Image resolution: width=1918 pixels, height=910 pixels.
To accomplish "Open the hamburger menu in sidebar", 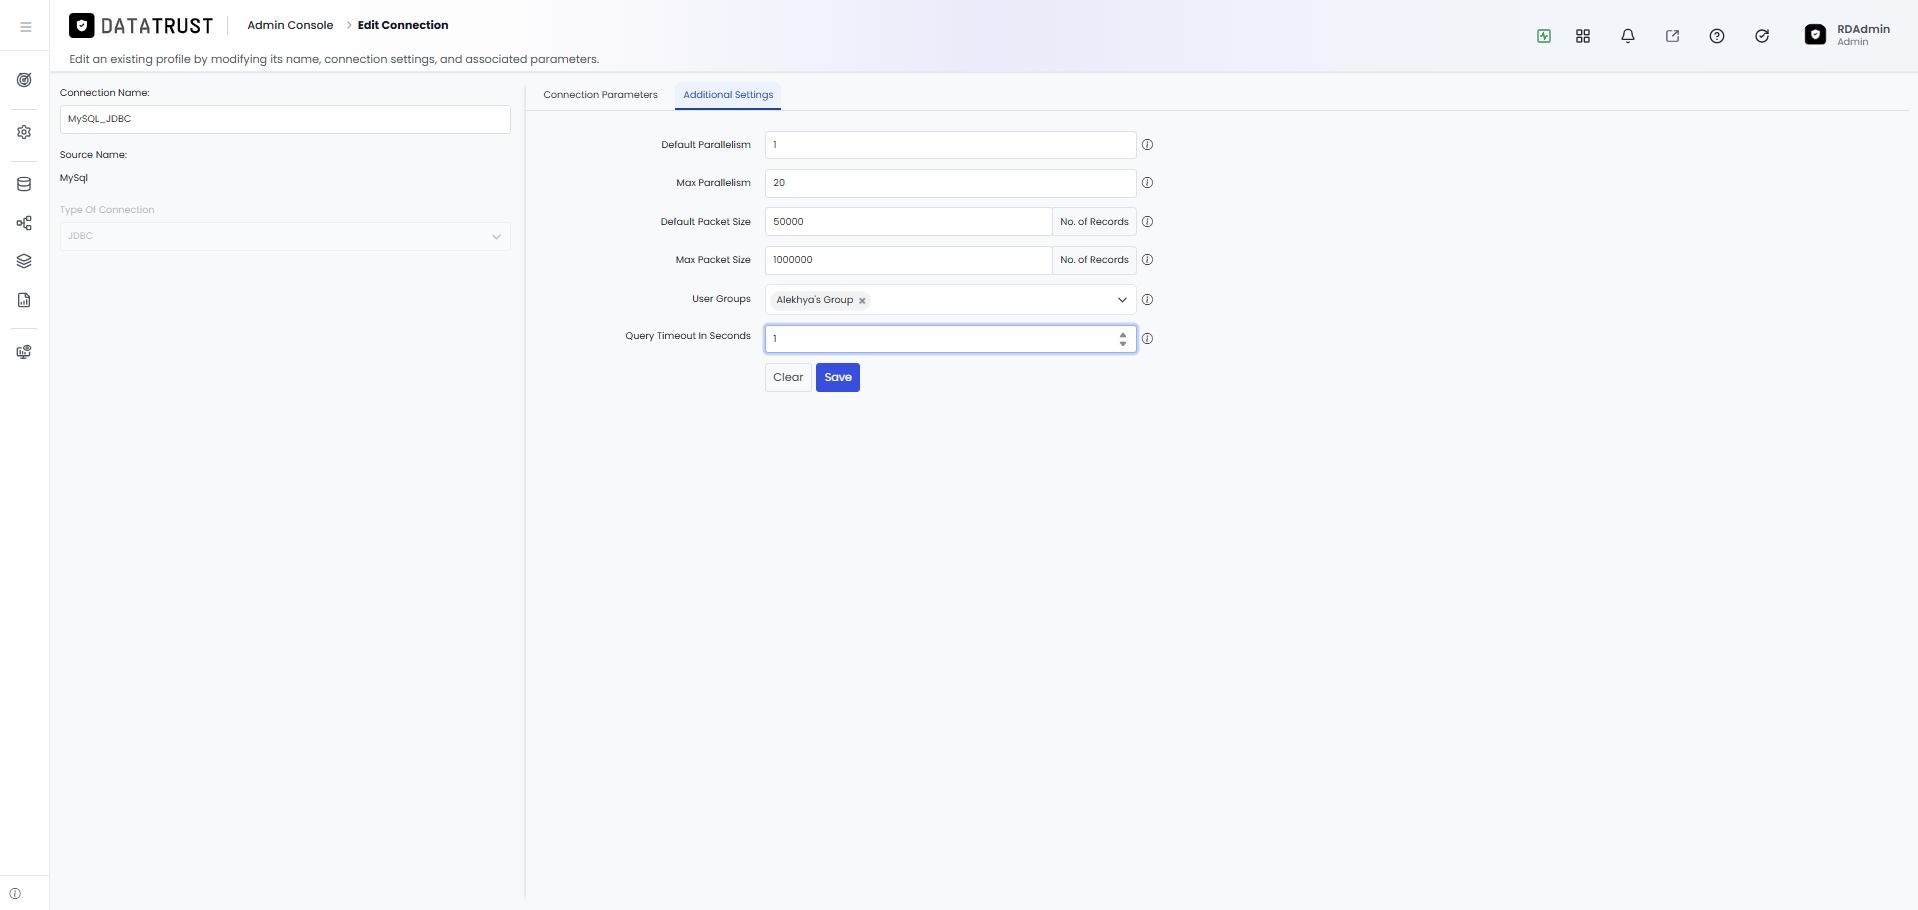I will pos(26,27).
